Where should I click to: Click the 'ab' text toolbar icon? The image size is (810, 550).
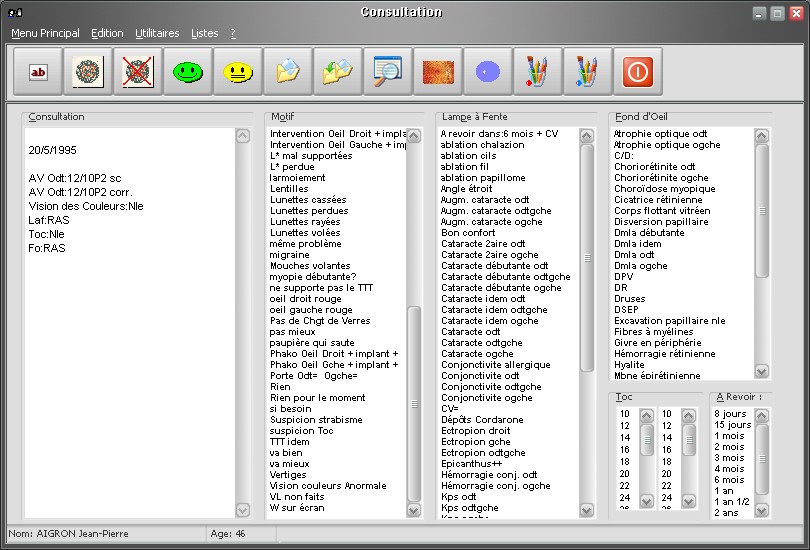click(x=38, y=72)
